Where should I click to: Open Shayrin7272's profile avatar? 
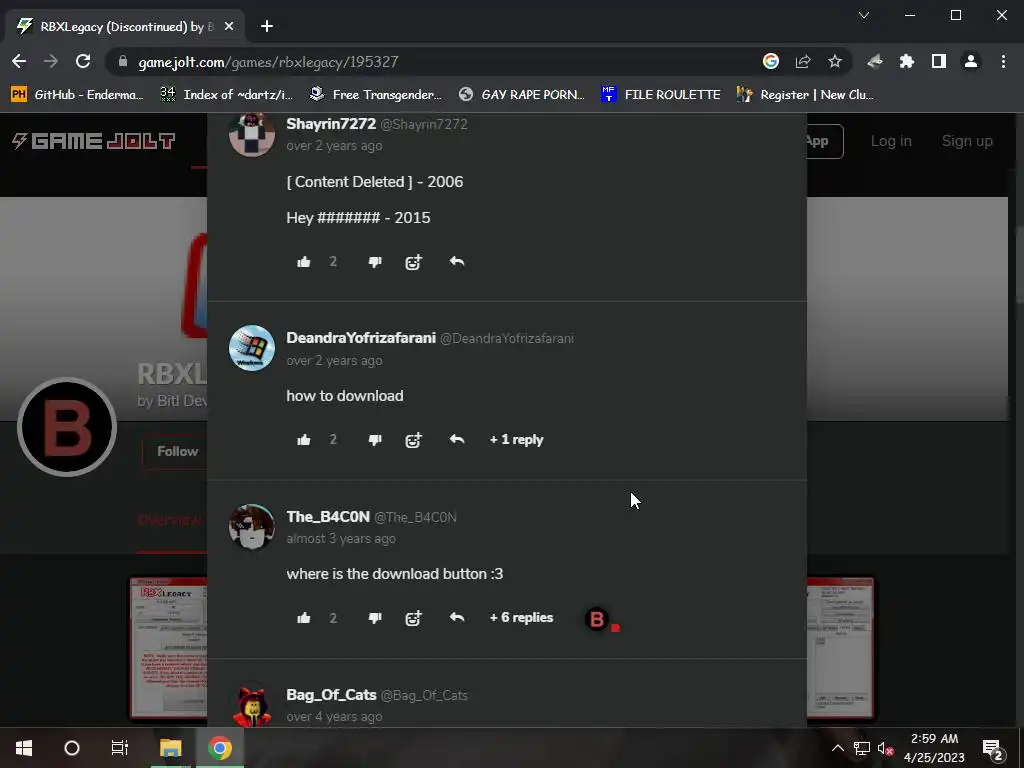pos(251,134)
